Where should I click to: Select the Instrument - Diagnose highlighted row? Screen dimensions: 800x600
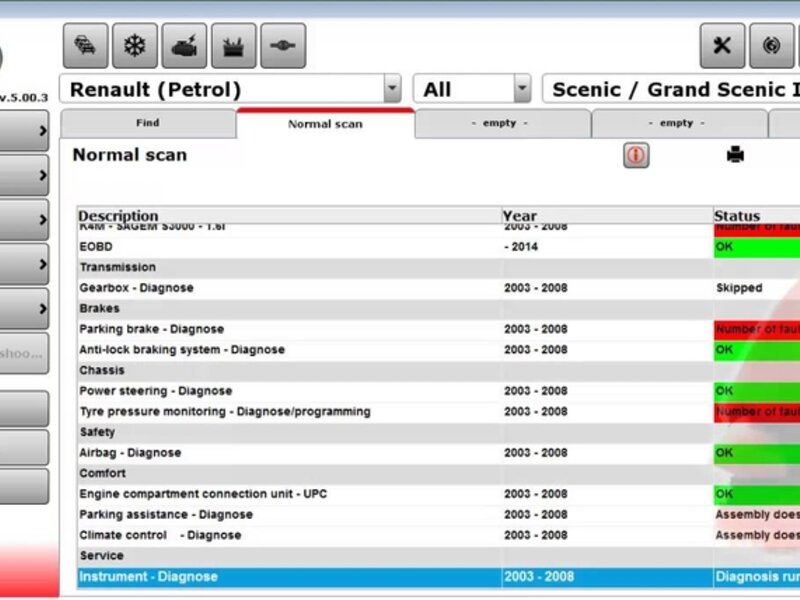148,577
